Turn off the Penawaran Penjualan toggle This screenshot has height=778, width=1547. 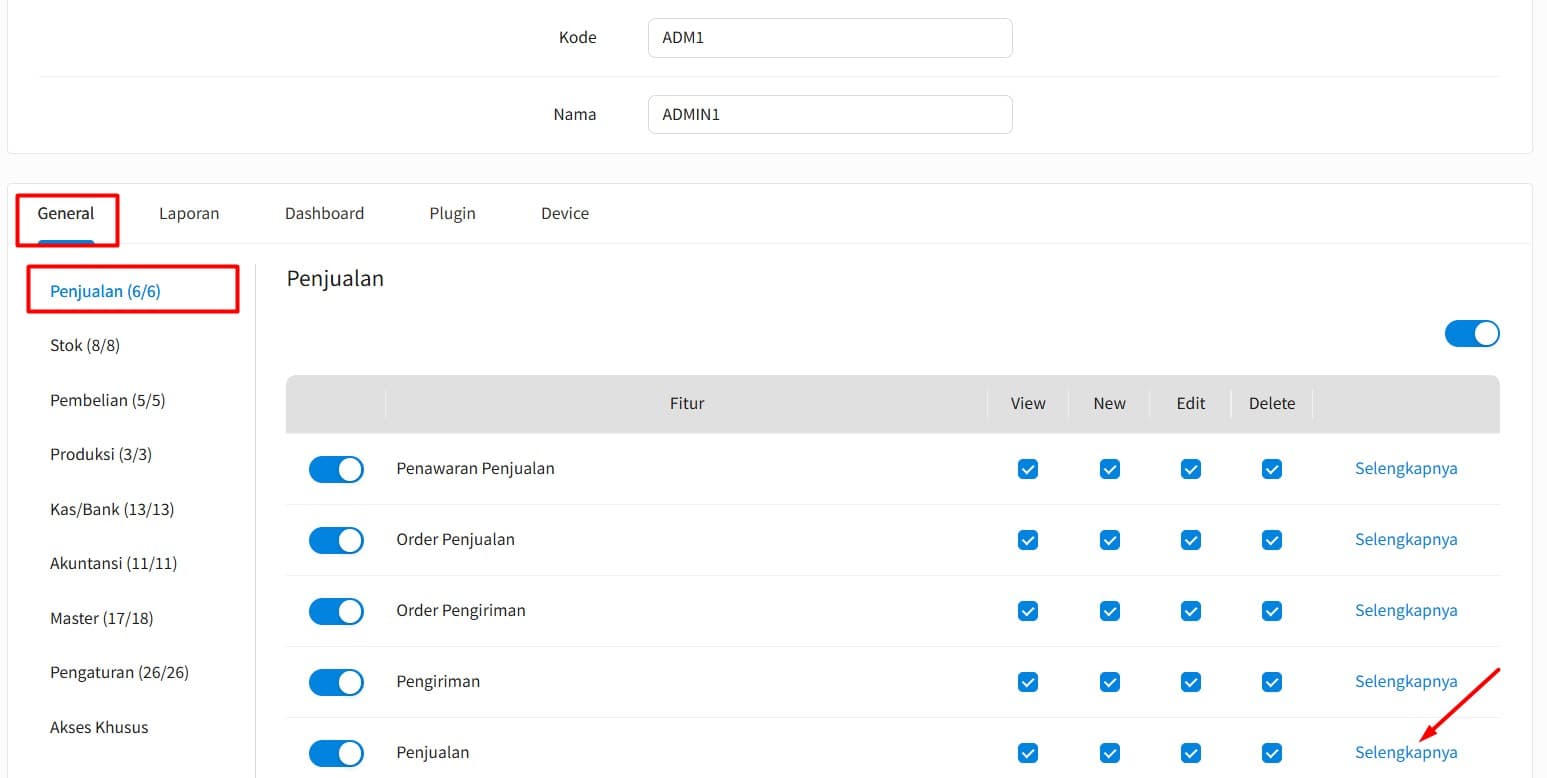point(336,468)
